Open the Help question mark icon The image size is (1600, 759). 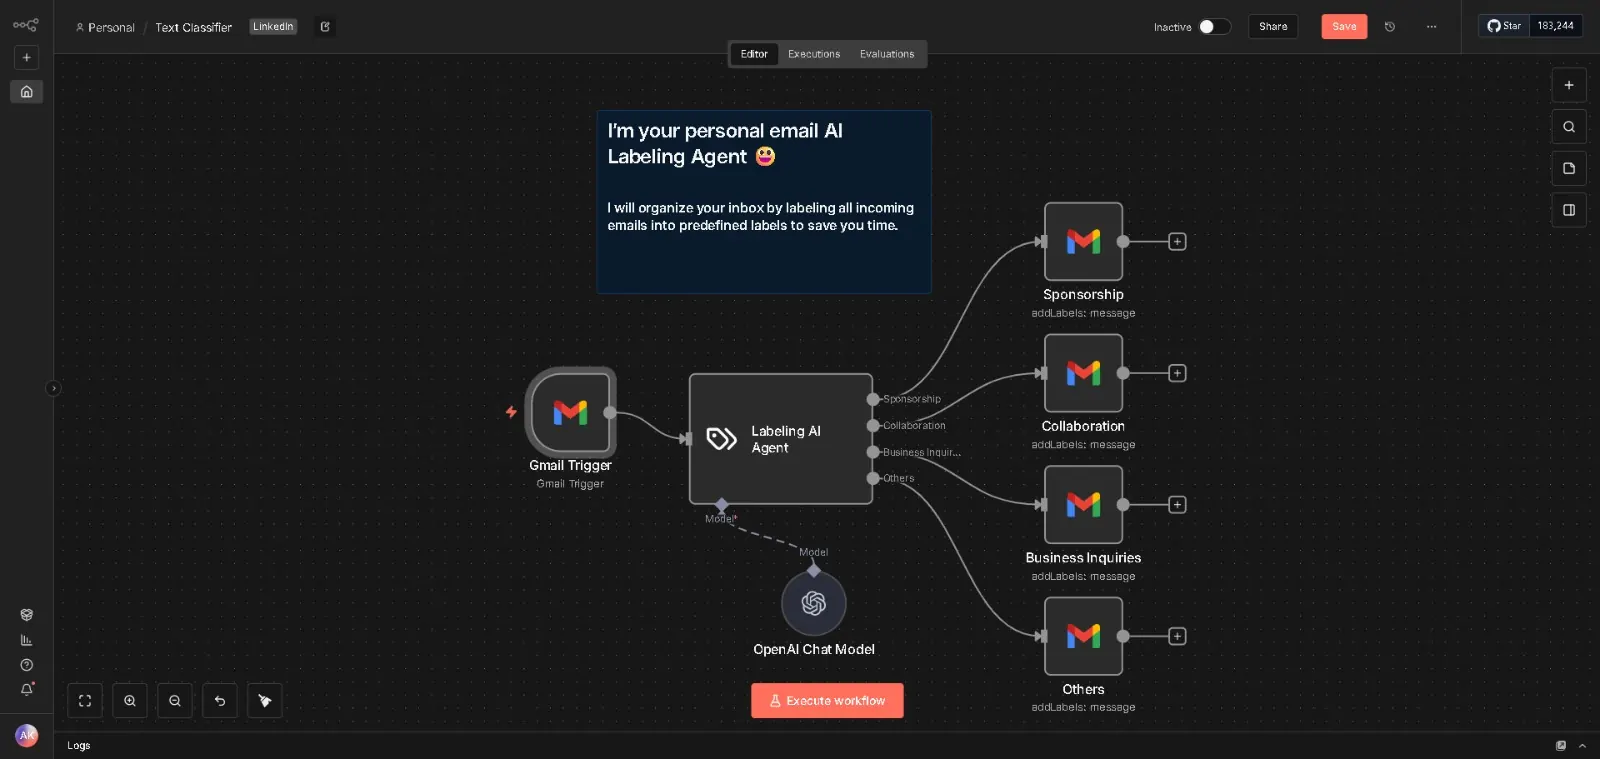tap(27, 665)
